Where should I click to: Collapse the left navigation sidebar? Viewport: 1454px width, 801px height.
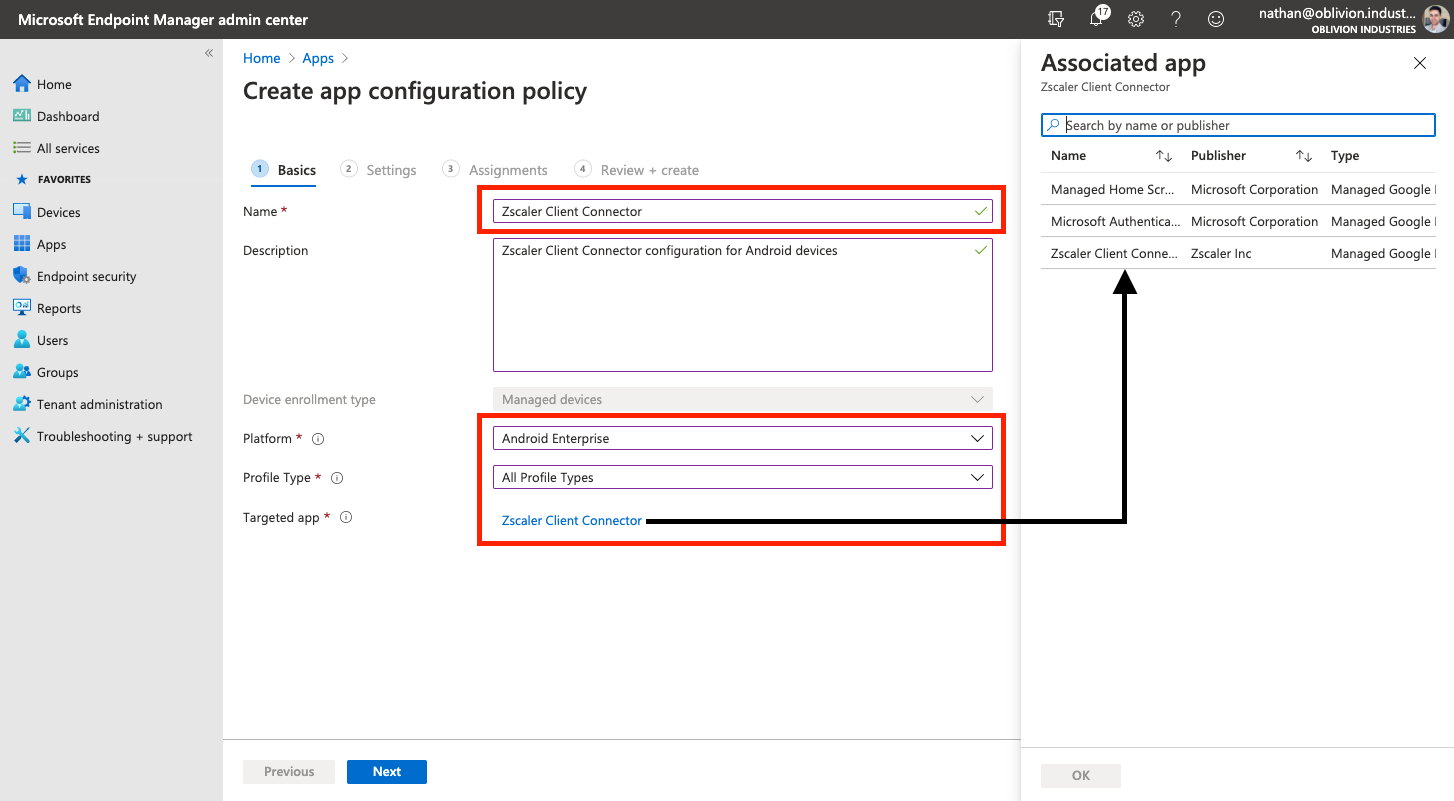209,53
